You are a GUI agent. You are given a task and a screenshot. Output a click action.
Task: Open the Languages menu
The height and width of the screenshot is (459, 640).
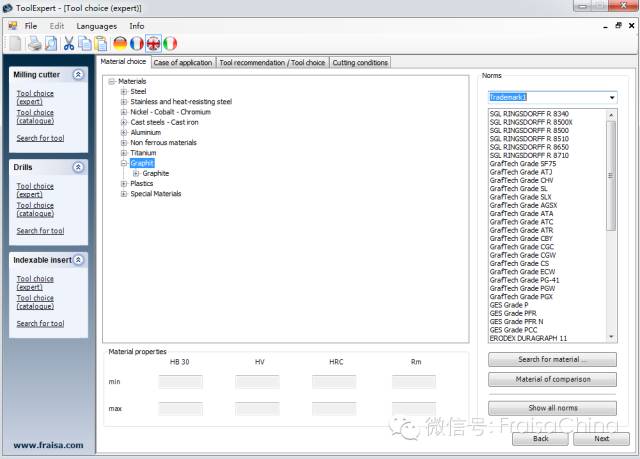96,26
